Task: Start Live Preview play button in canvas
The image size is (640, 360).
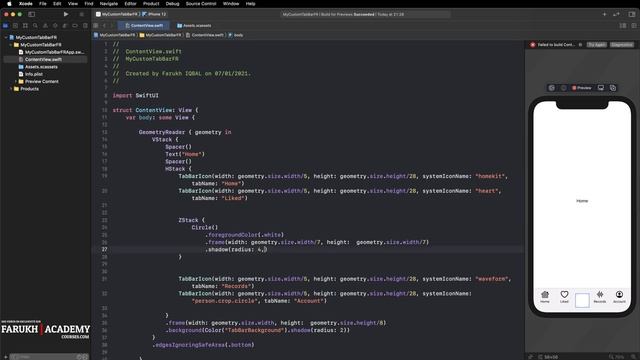Action: (551, 88)
